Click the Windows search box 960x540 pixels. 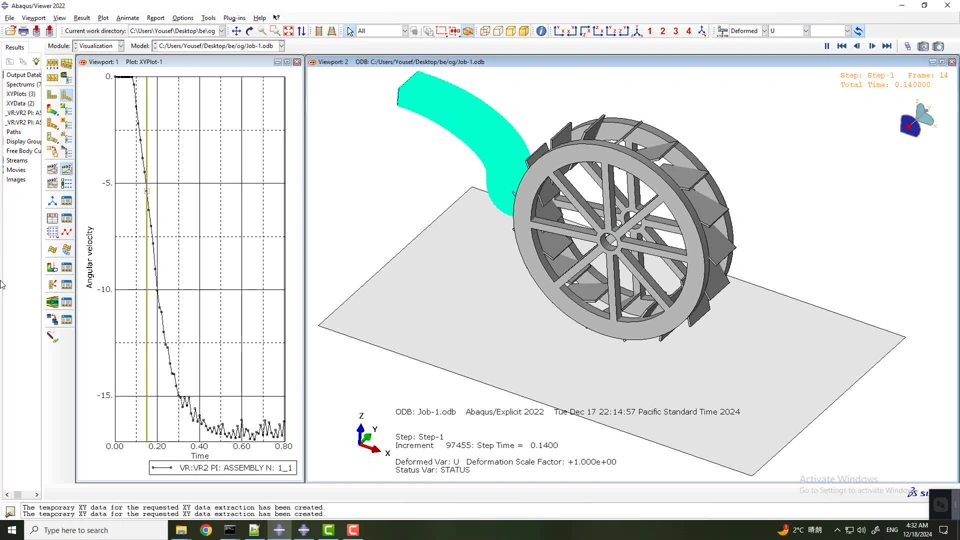click(96, 530)
